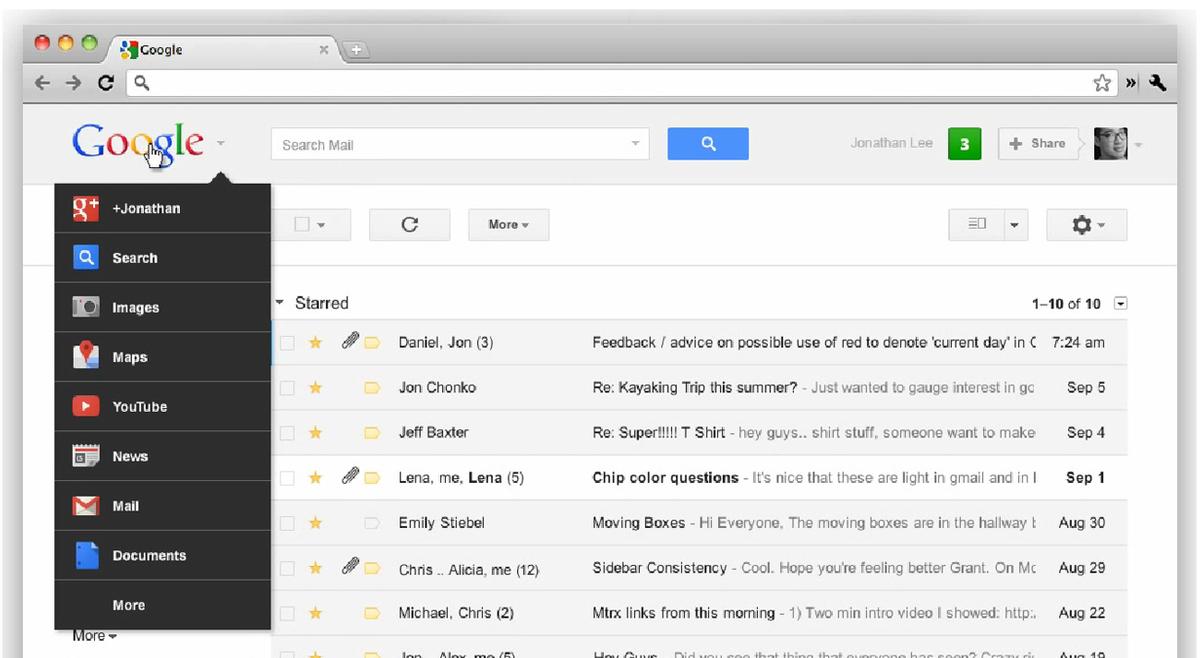Screen dimensions: 1200x658
Task: Select Documents in the Google menu
Action: tap(162, 555)
